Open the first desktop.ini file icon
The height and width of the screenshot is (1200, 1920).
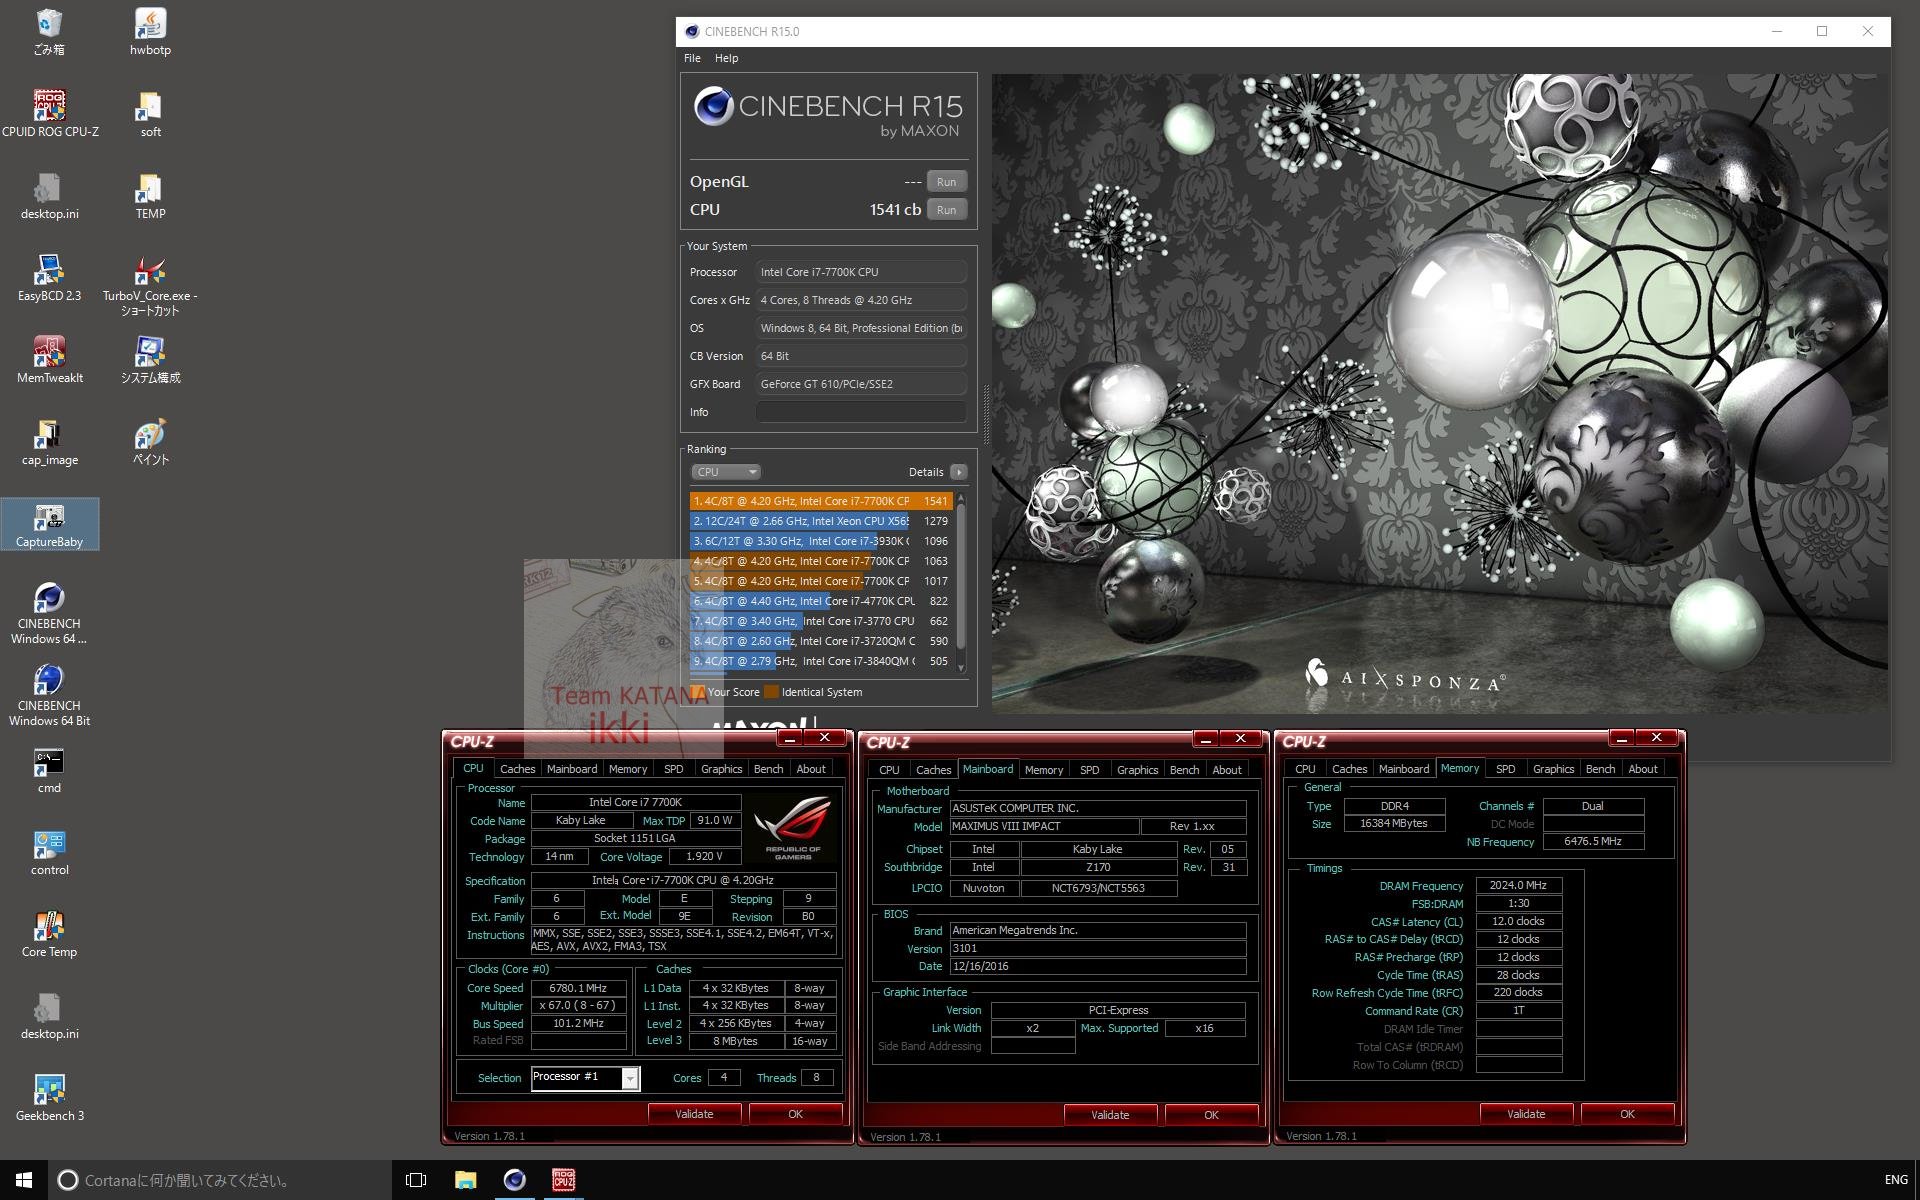49,195
